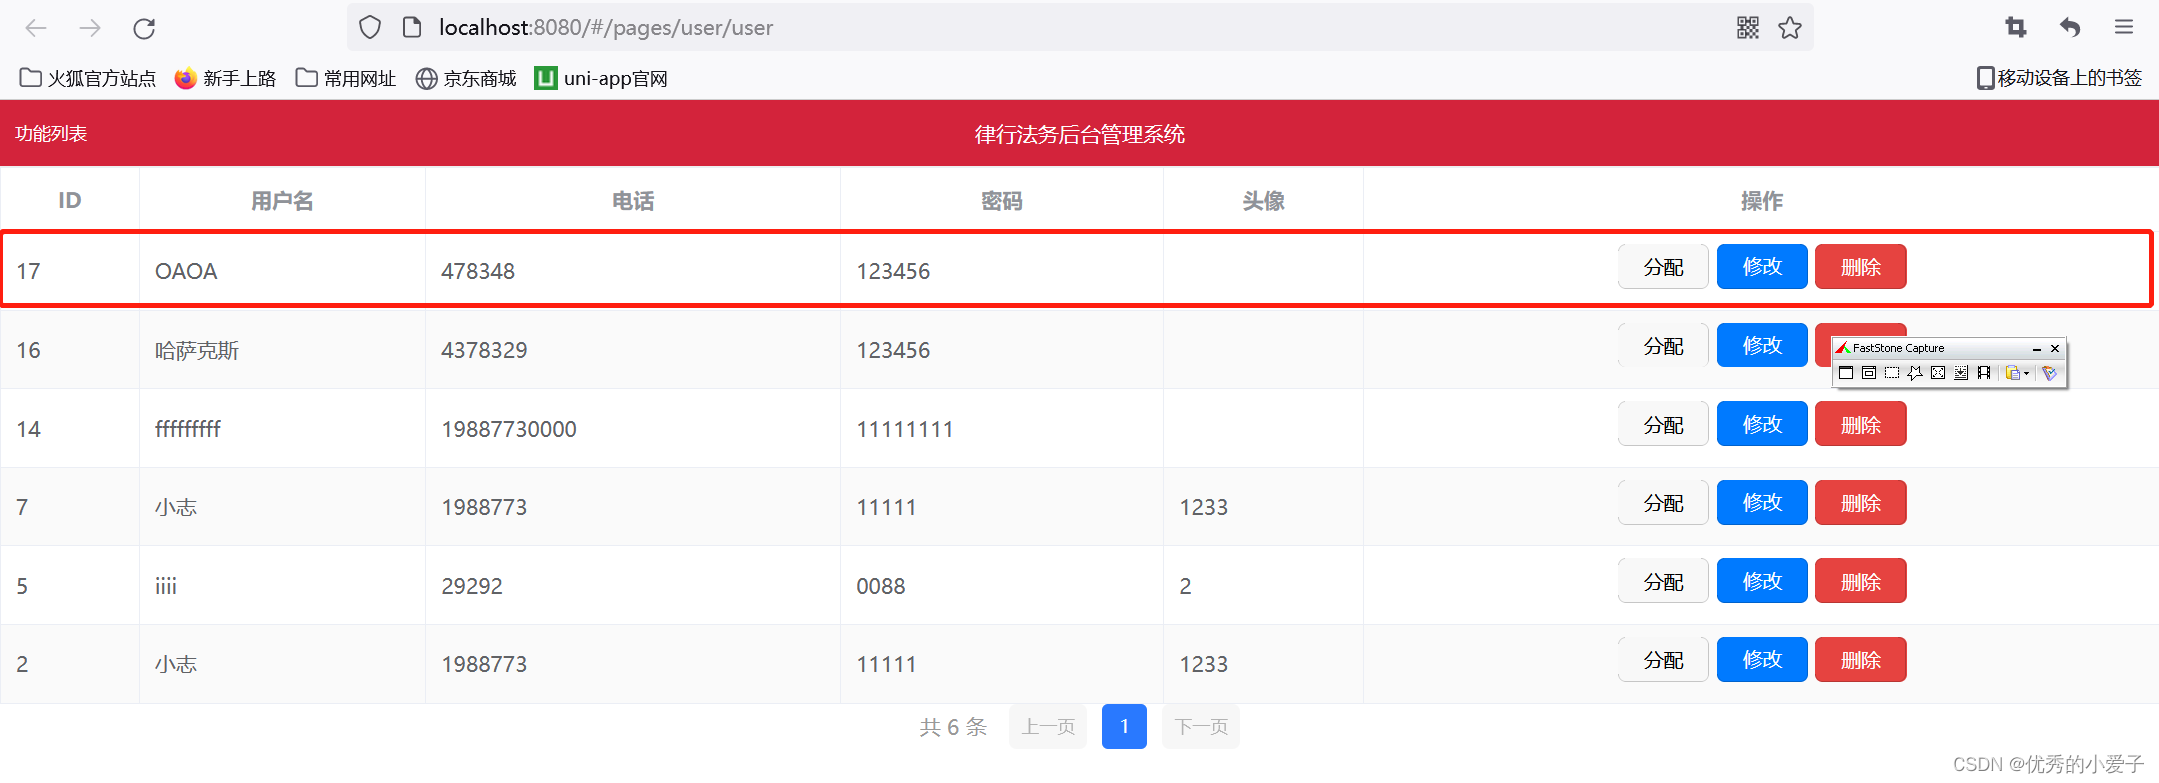Click 修改 for user OAOA
This screenshot has height=783, width=2159.
point(1762,267)
